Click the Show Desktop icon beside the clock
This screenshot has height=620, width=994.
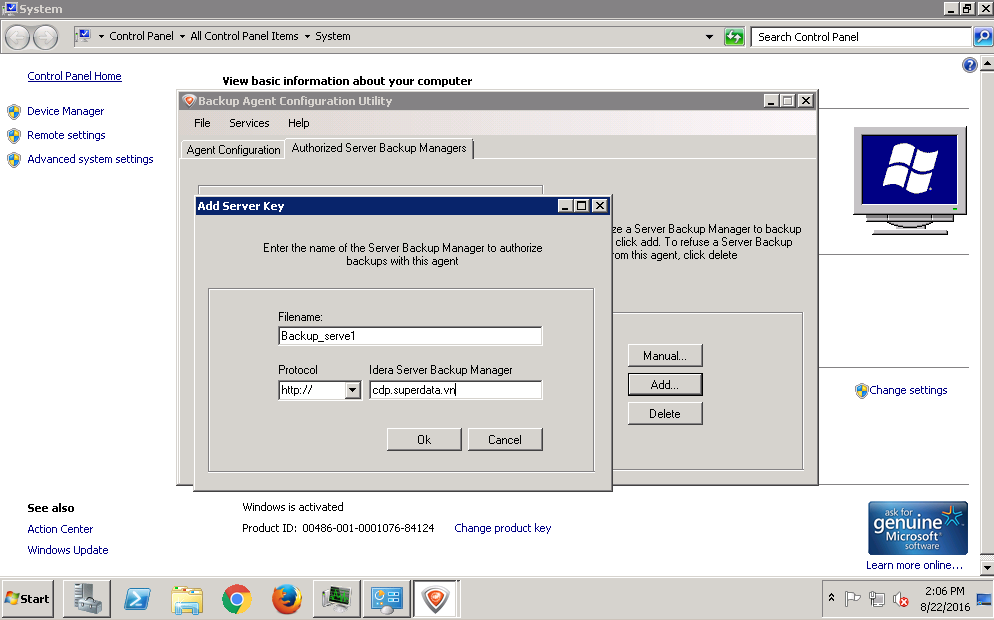click(984, 598)
